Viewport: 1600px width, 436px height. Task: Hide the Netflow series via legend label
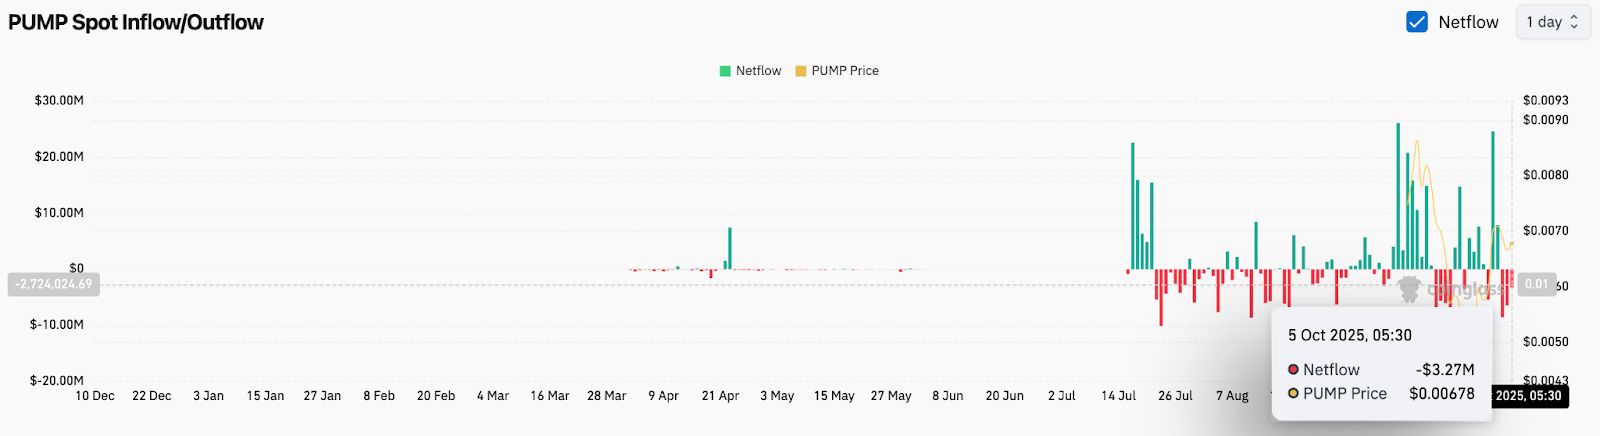pos(758,71)
